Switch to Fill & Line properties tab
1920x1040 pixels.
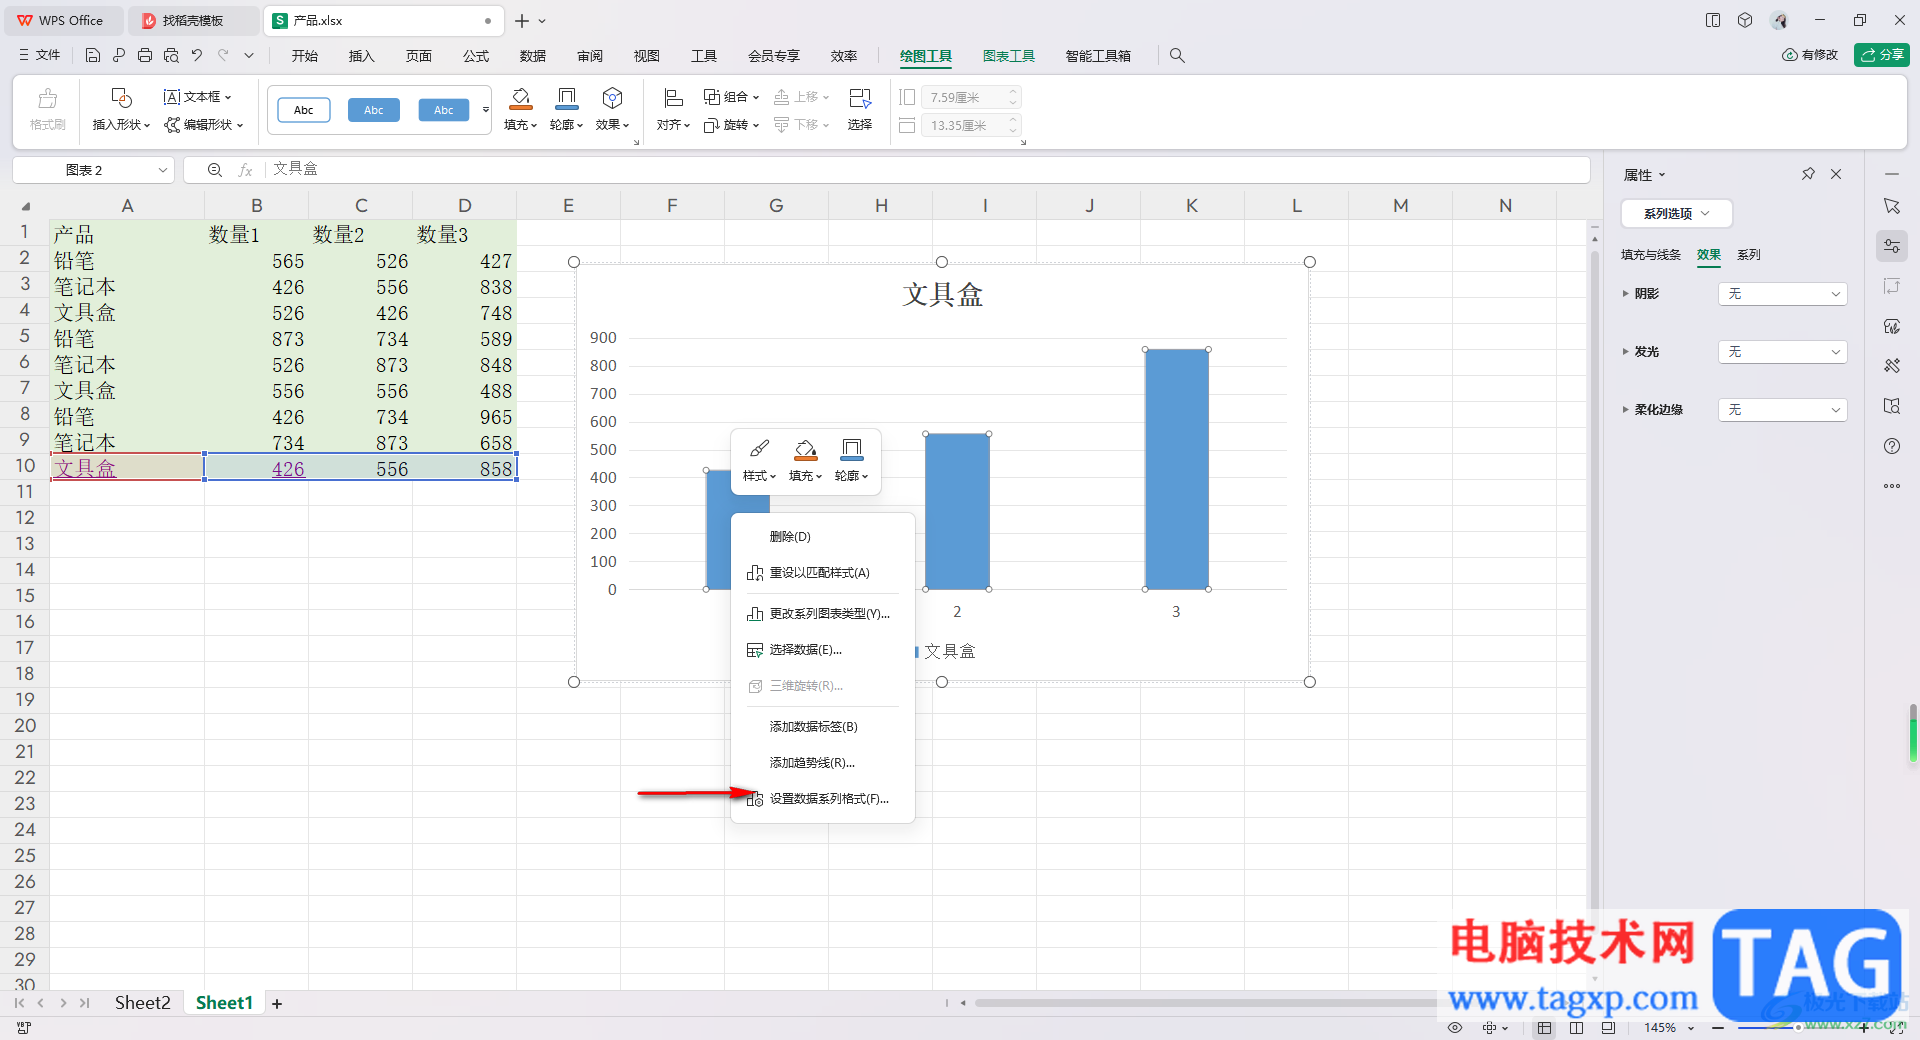(x=1650, y=255)
